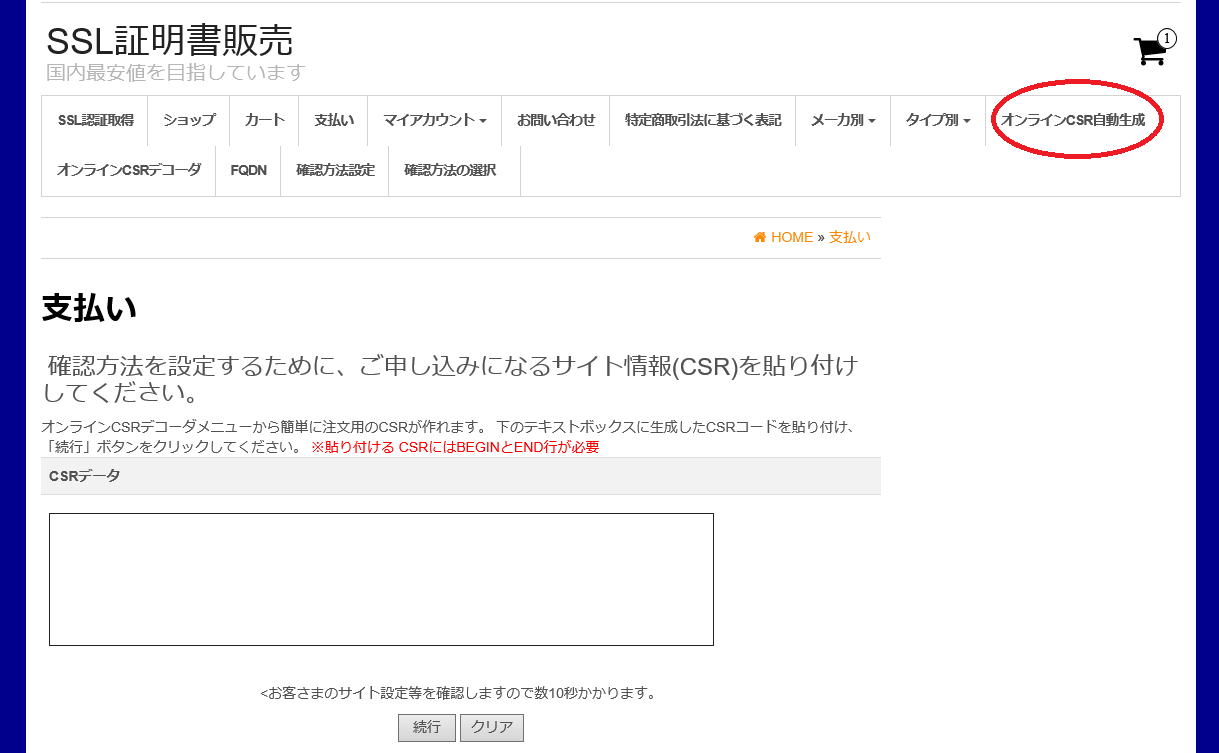This screenshot has height=753, width=1219.
Task: Open オンラインCSR自動生成 highlighted in red circle
Action: click(x=1076, y=120)
